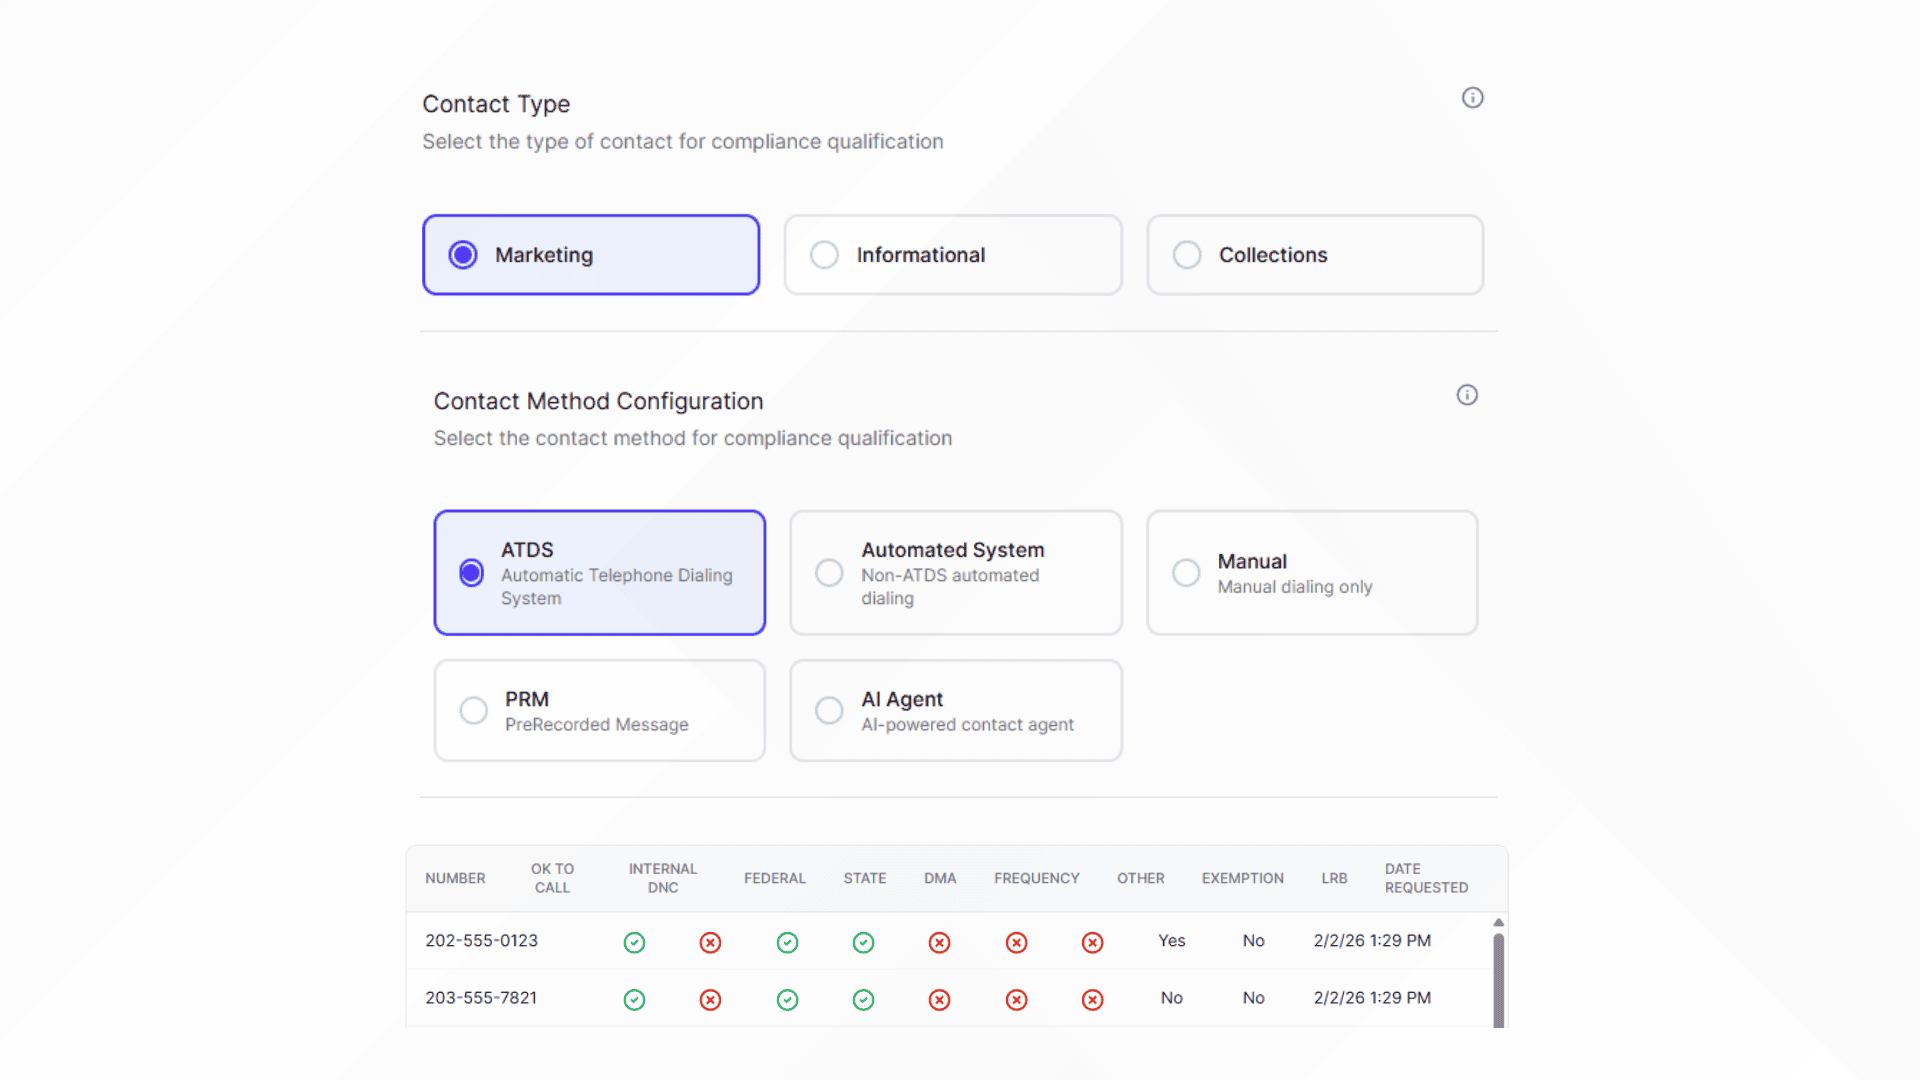Select the Marketing contact type
The width and height of the screenshot is (1920, 1080).
coord(591,255)
